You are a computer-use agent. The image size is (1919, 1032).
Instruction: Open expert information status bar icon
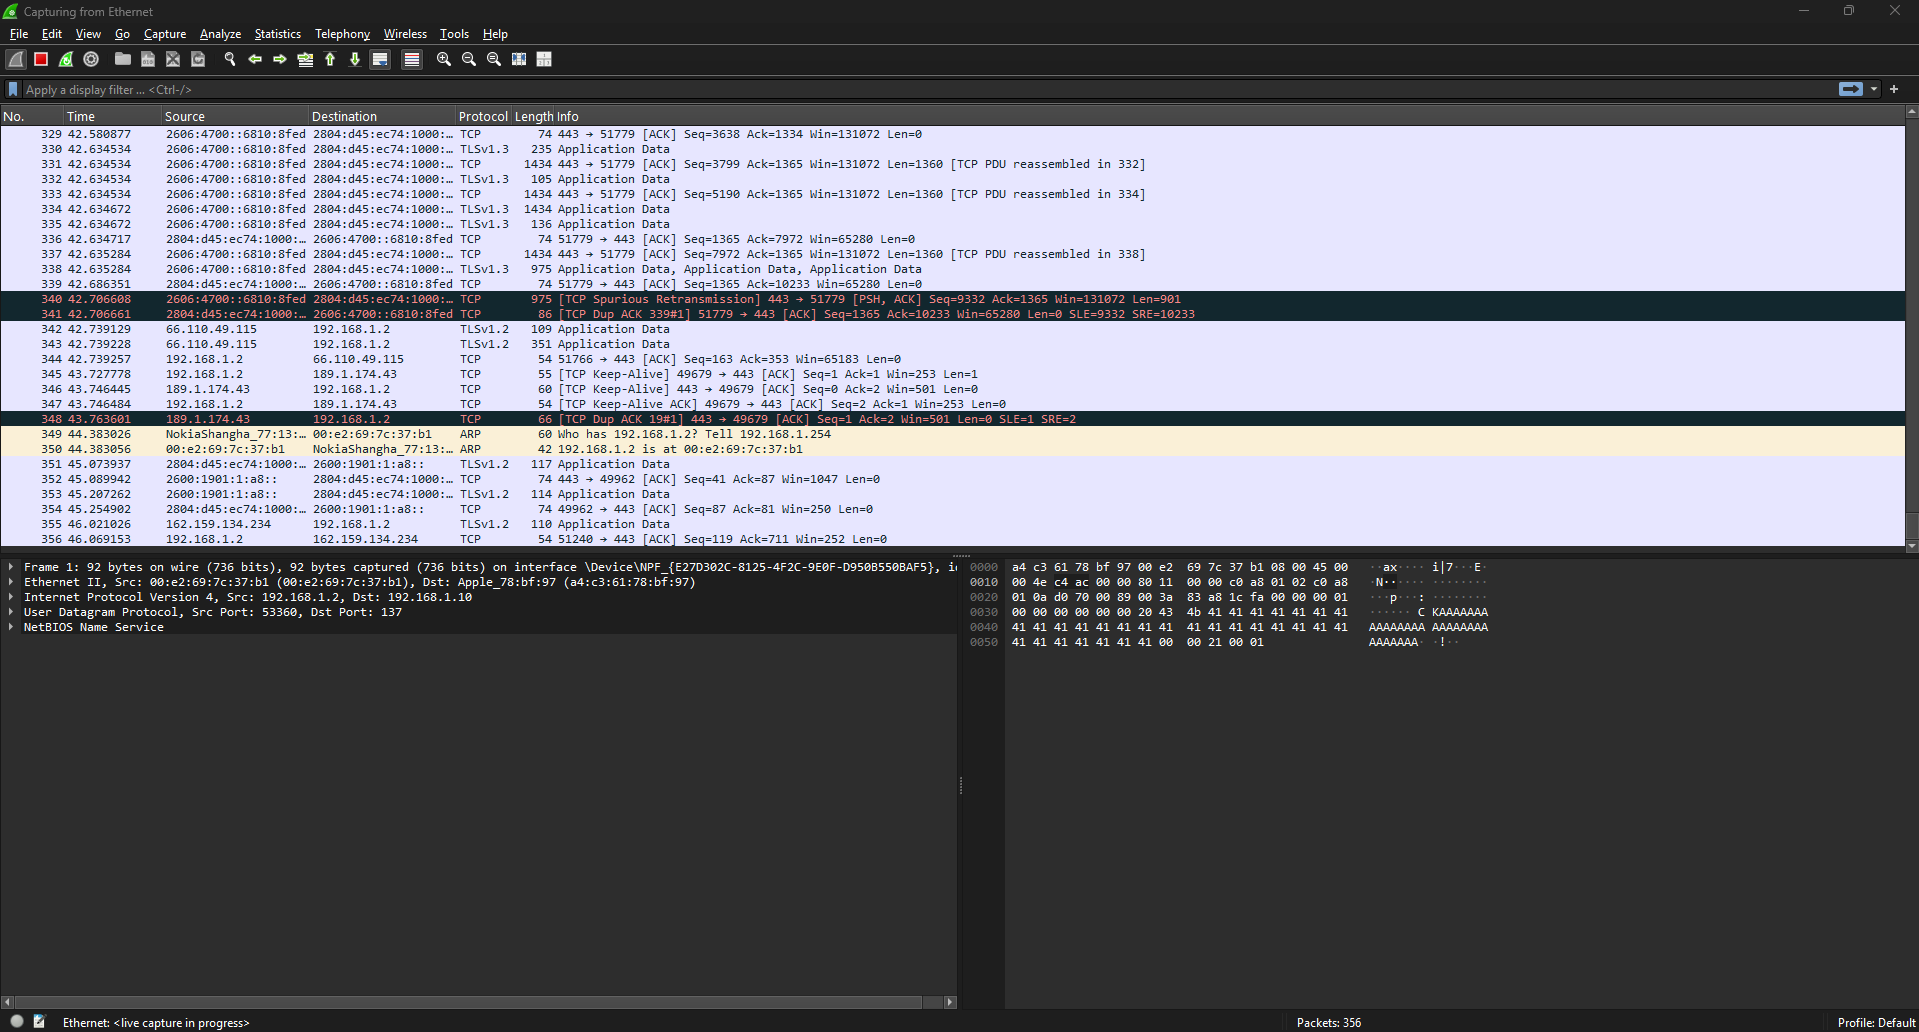[x=17, y=1022]
